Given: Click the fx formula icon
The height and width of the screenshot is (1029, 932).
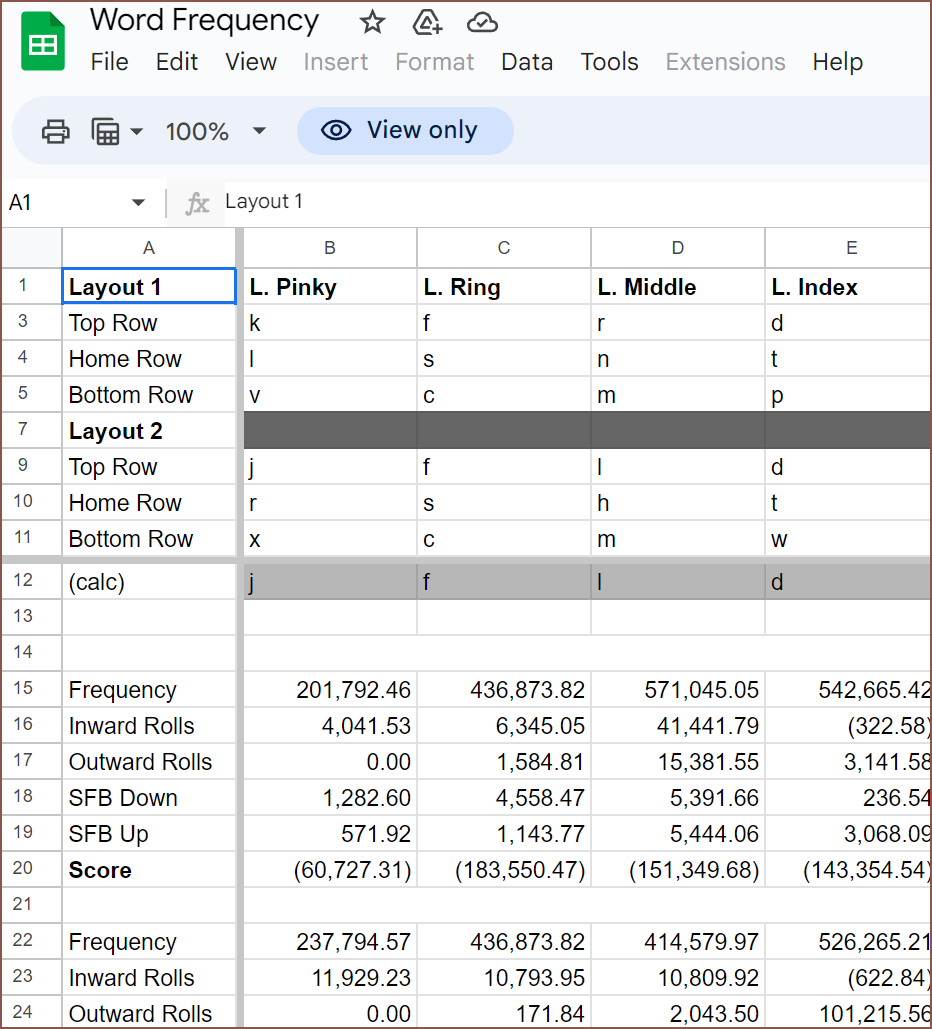Looking at the screenshot, I should point(198,203).
